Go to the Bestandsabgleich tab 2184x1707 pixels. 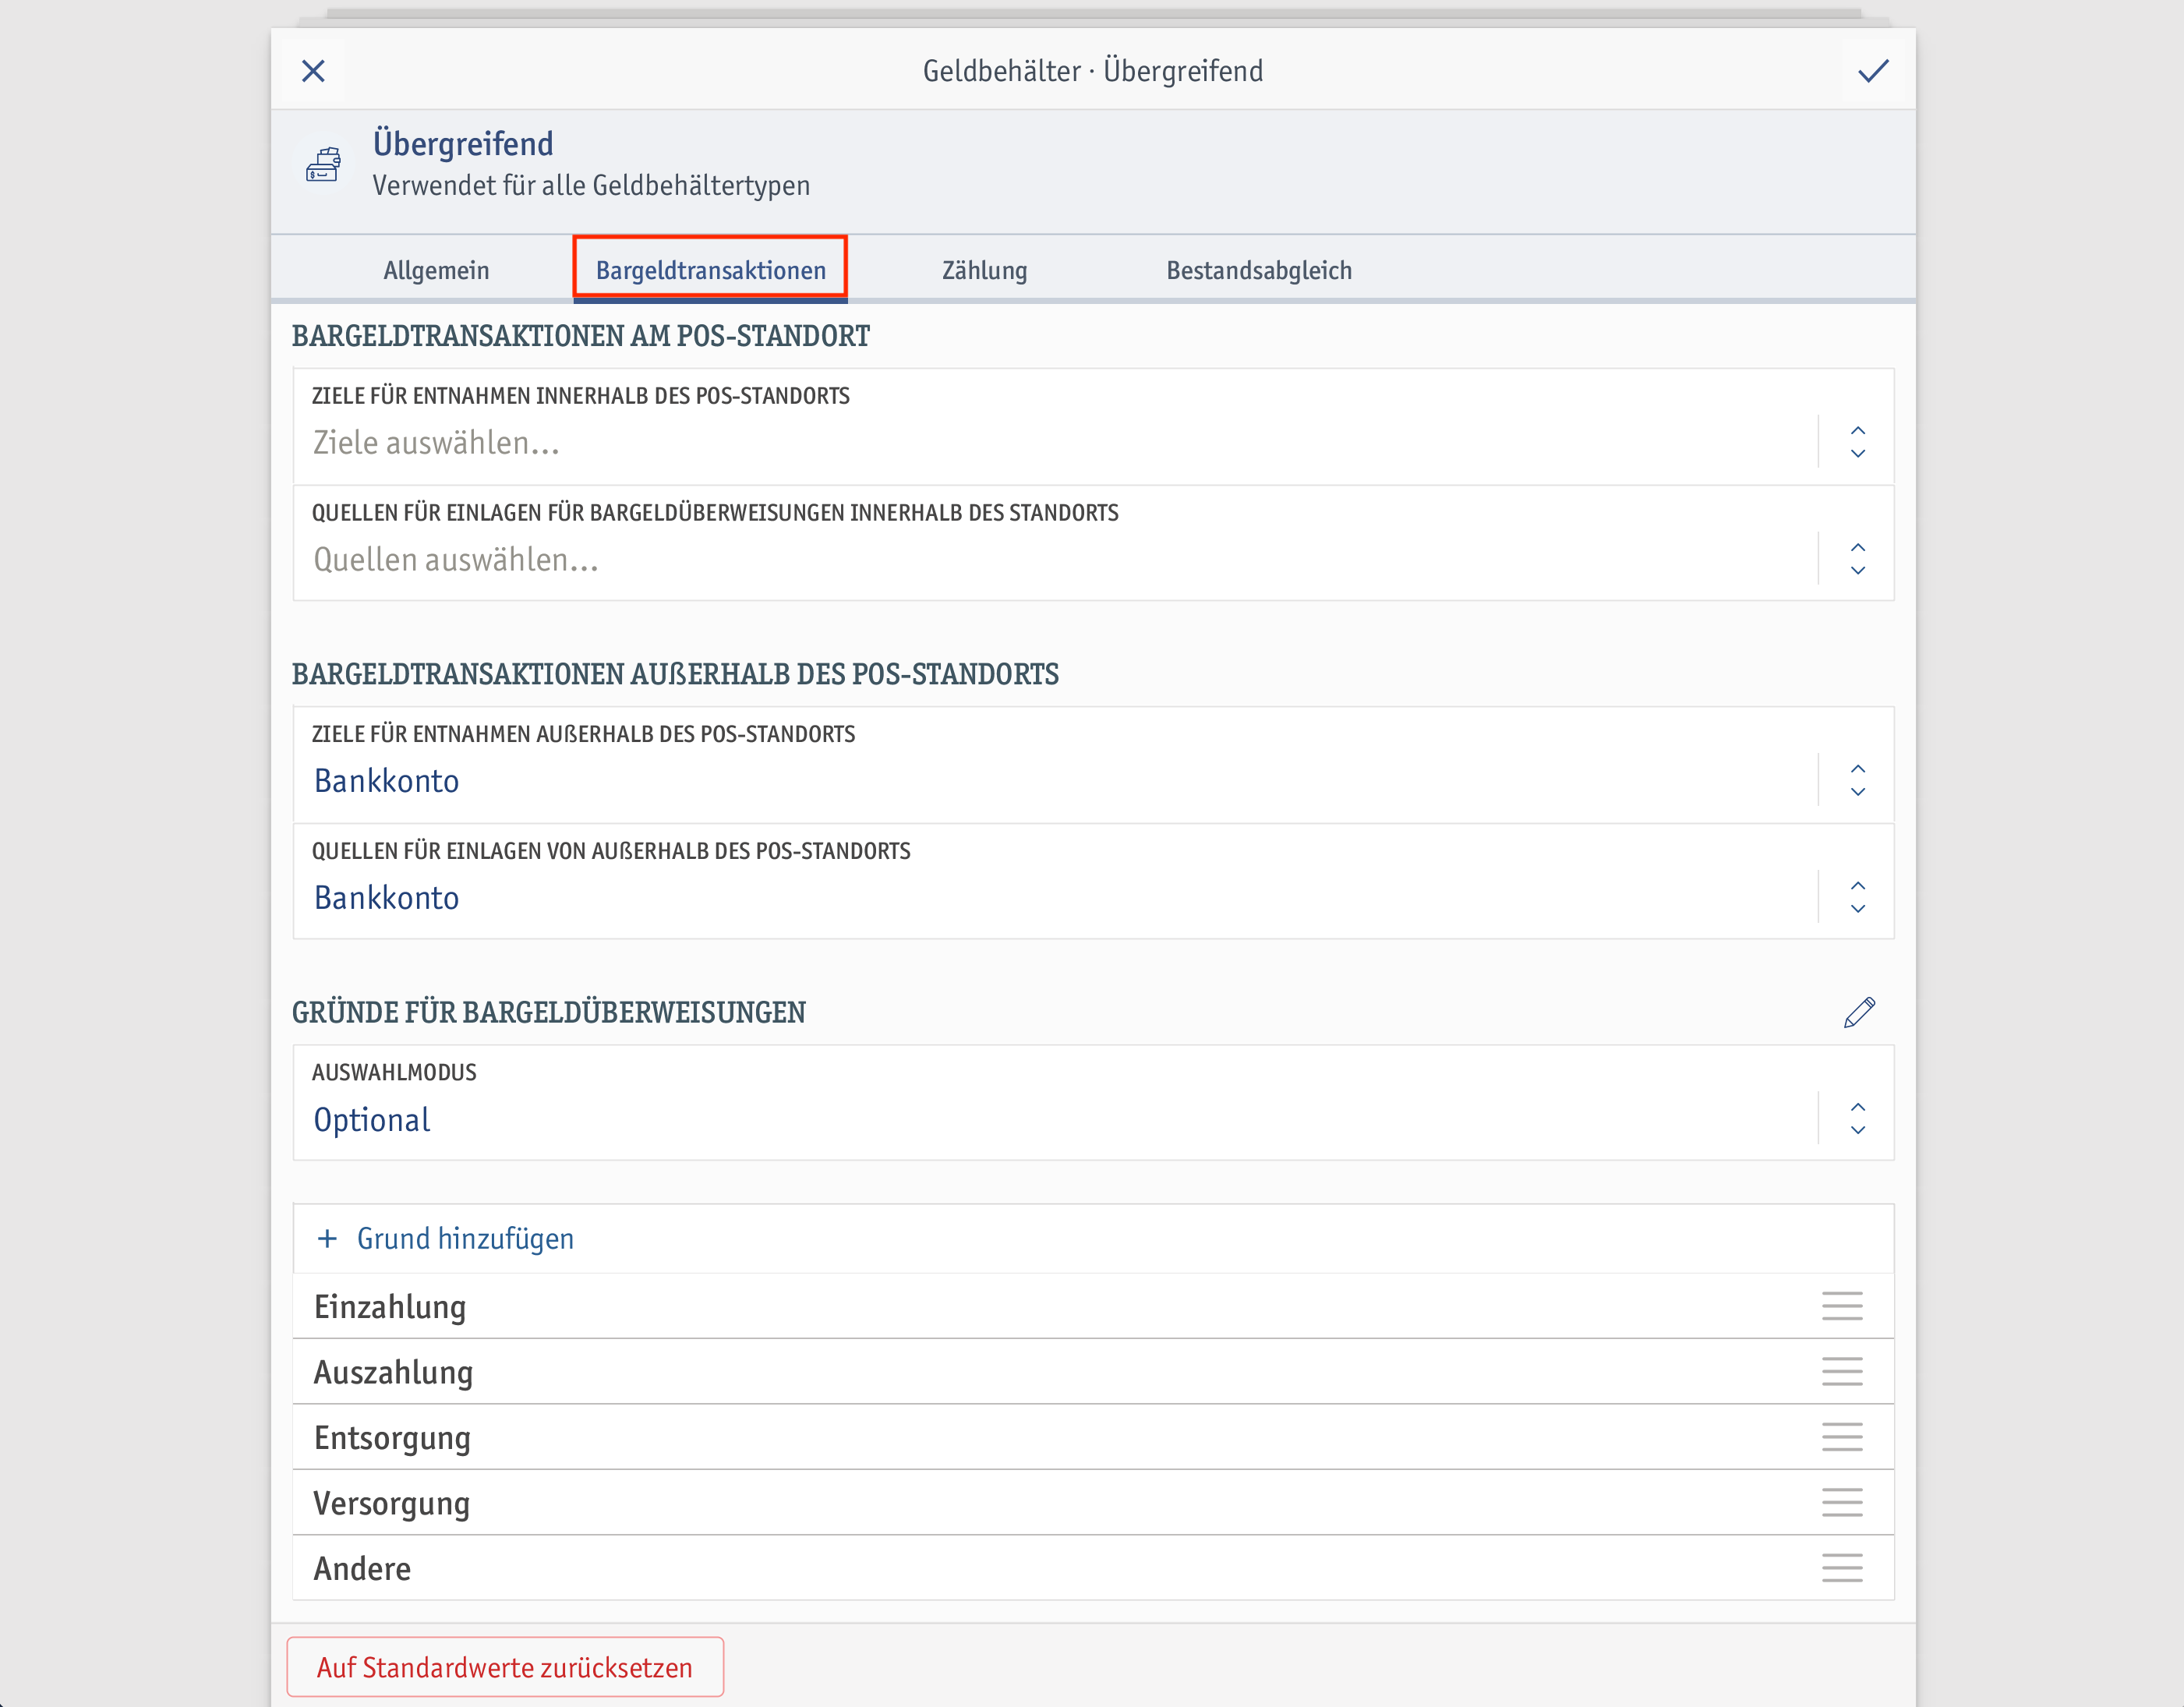coord(1259,270)
